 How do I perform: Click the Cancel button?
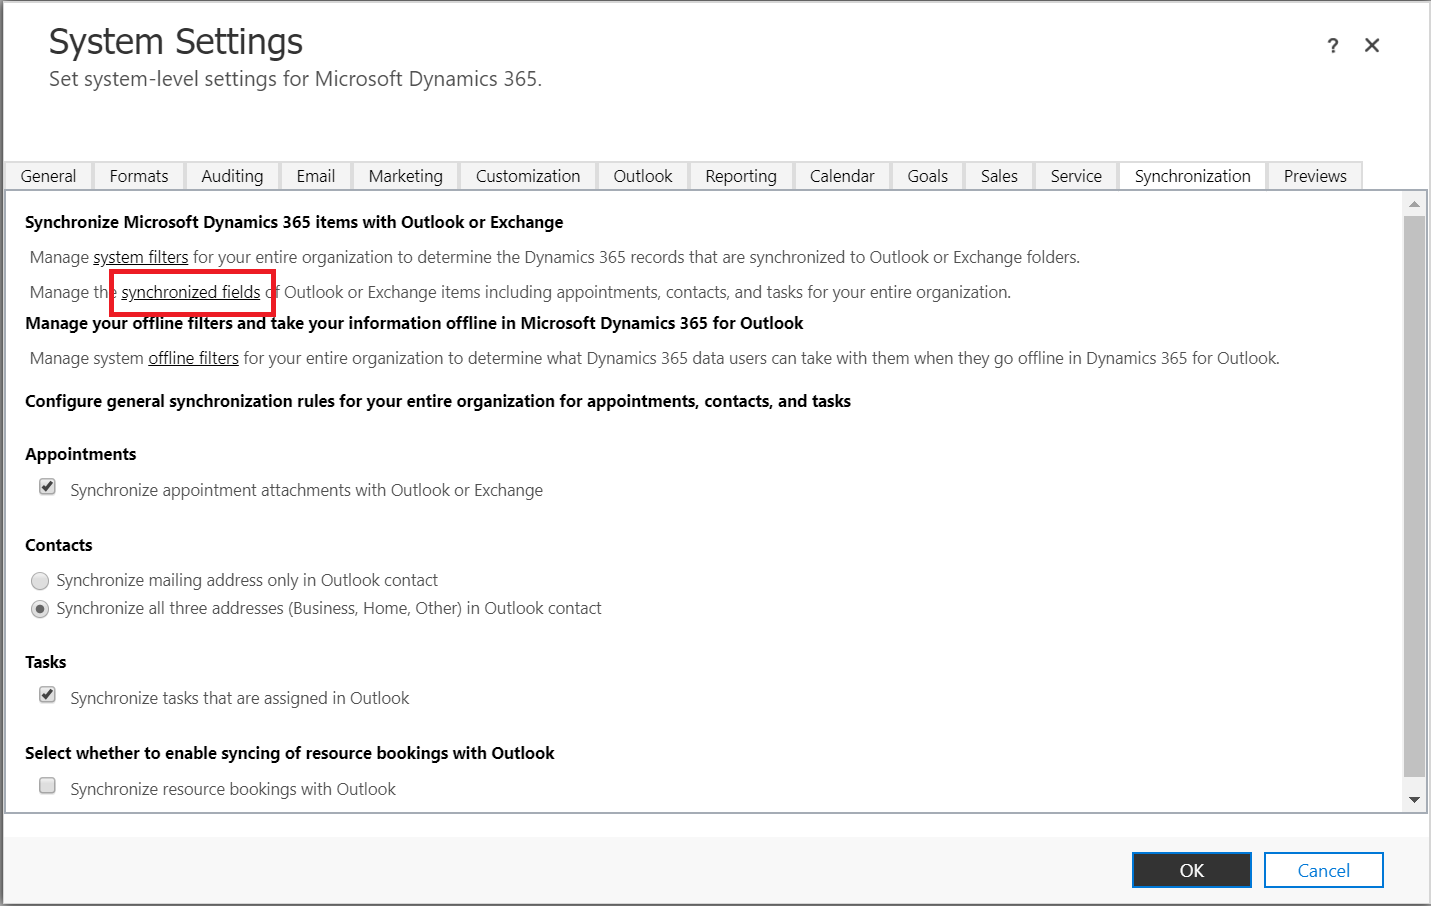pyautogui.click(x=1324, y=870)
